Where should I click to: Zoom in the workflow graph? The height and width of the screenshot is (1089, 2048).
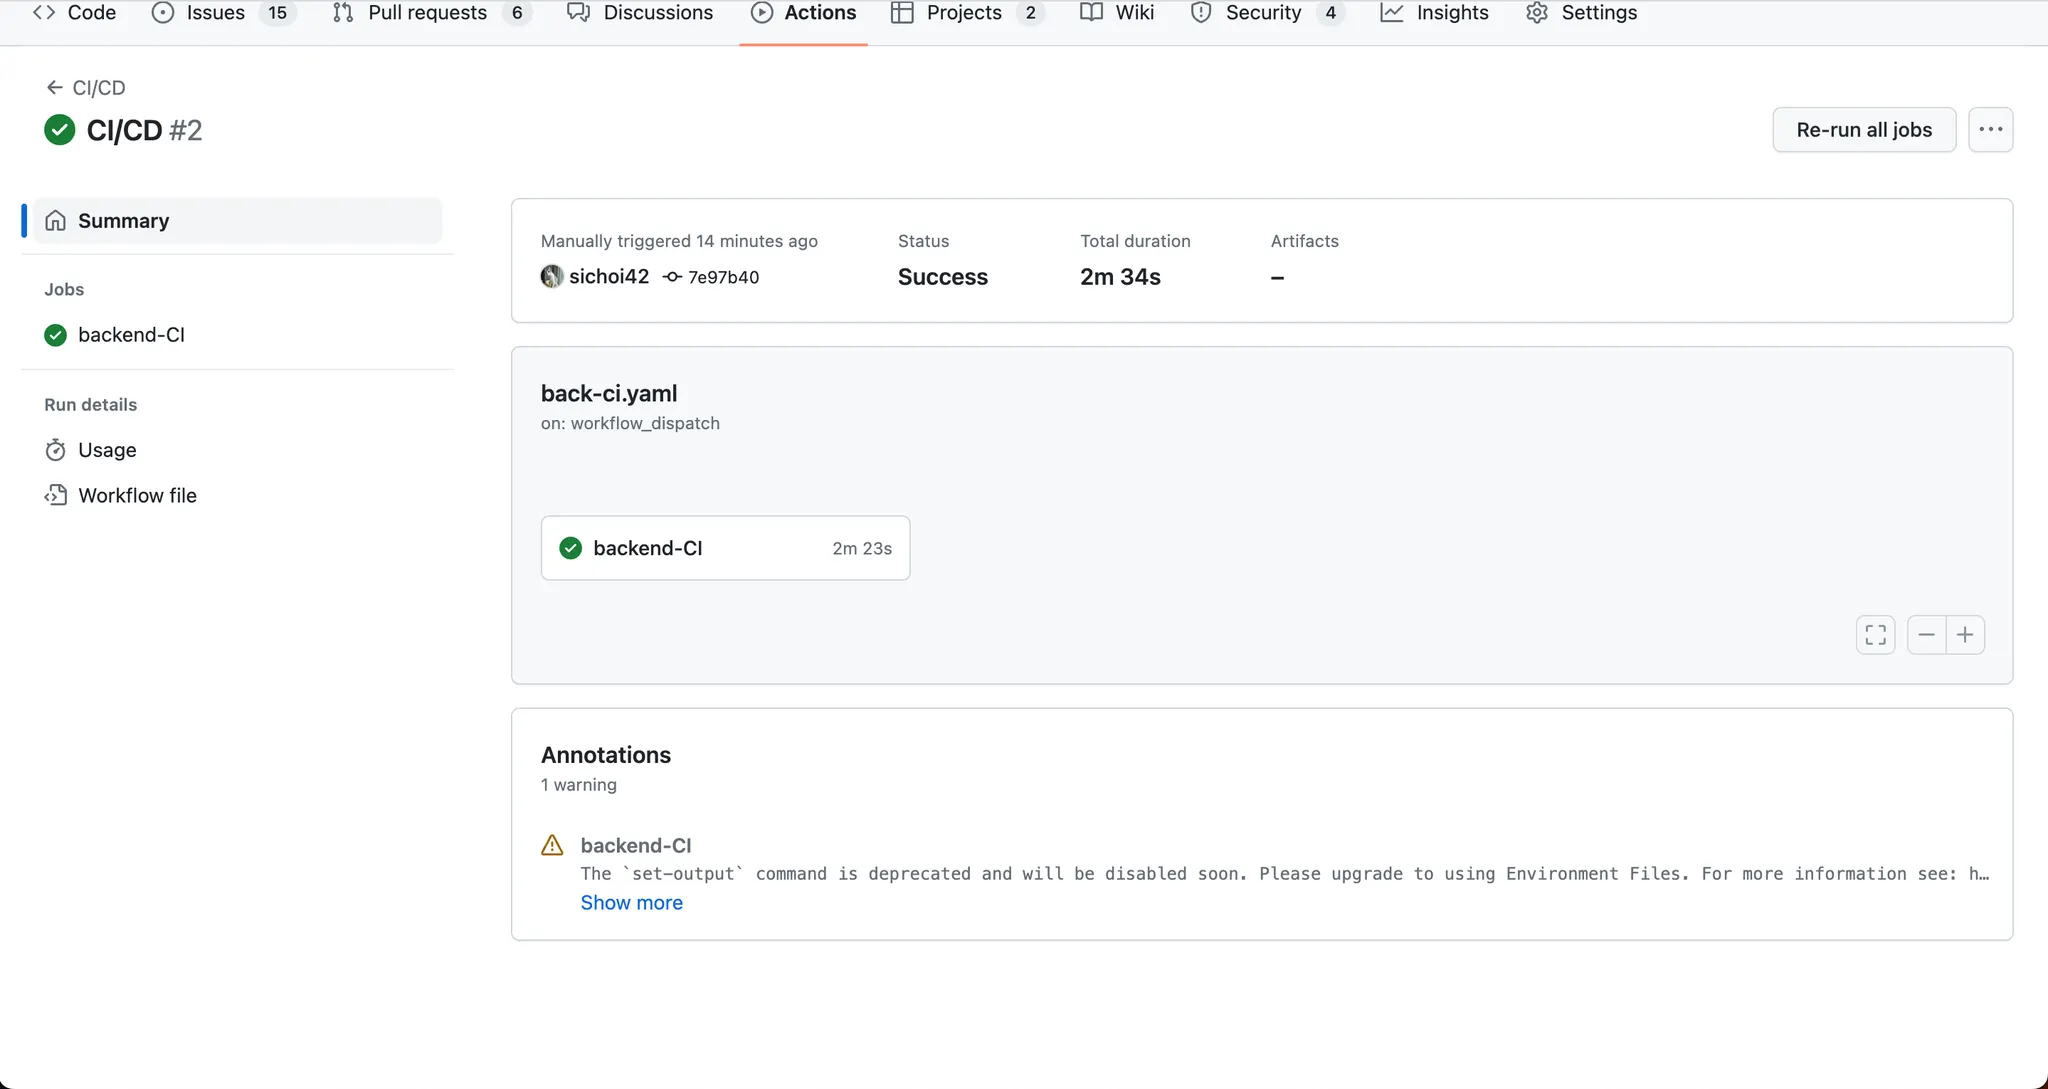(1965, 635)
